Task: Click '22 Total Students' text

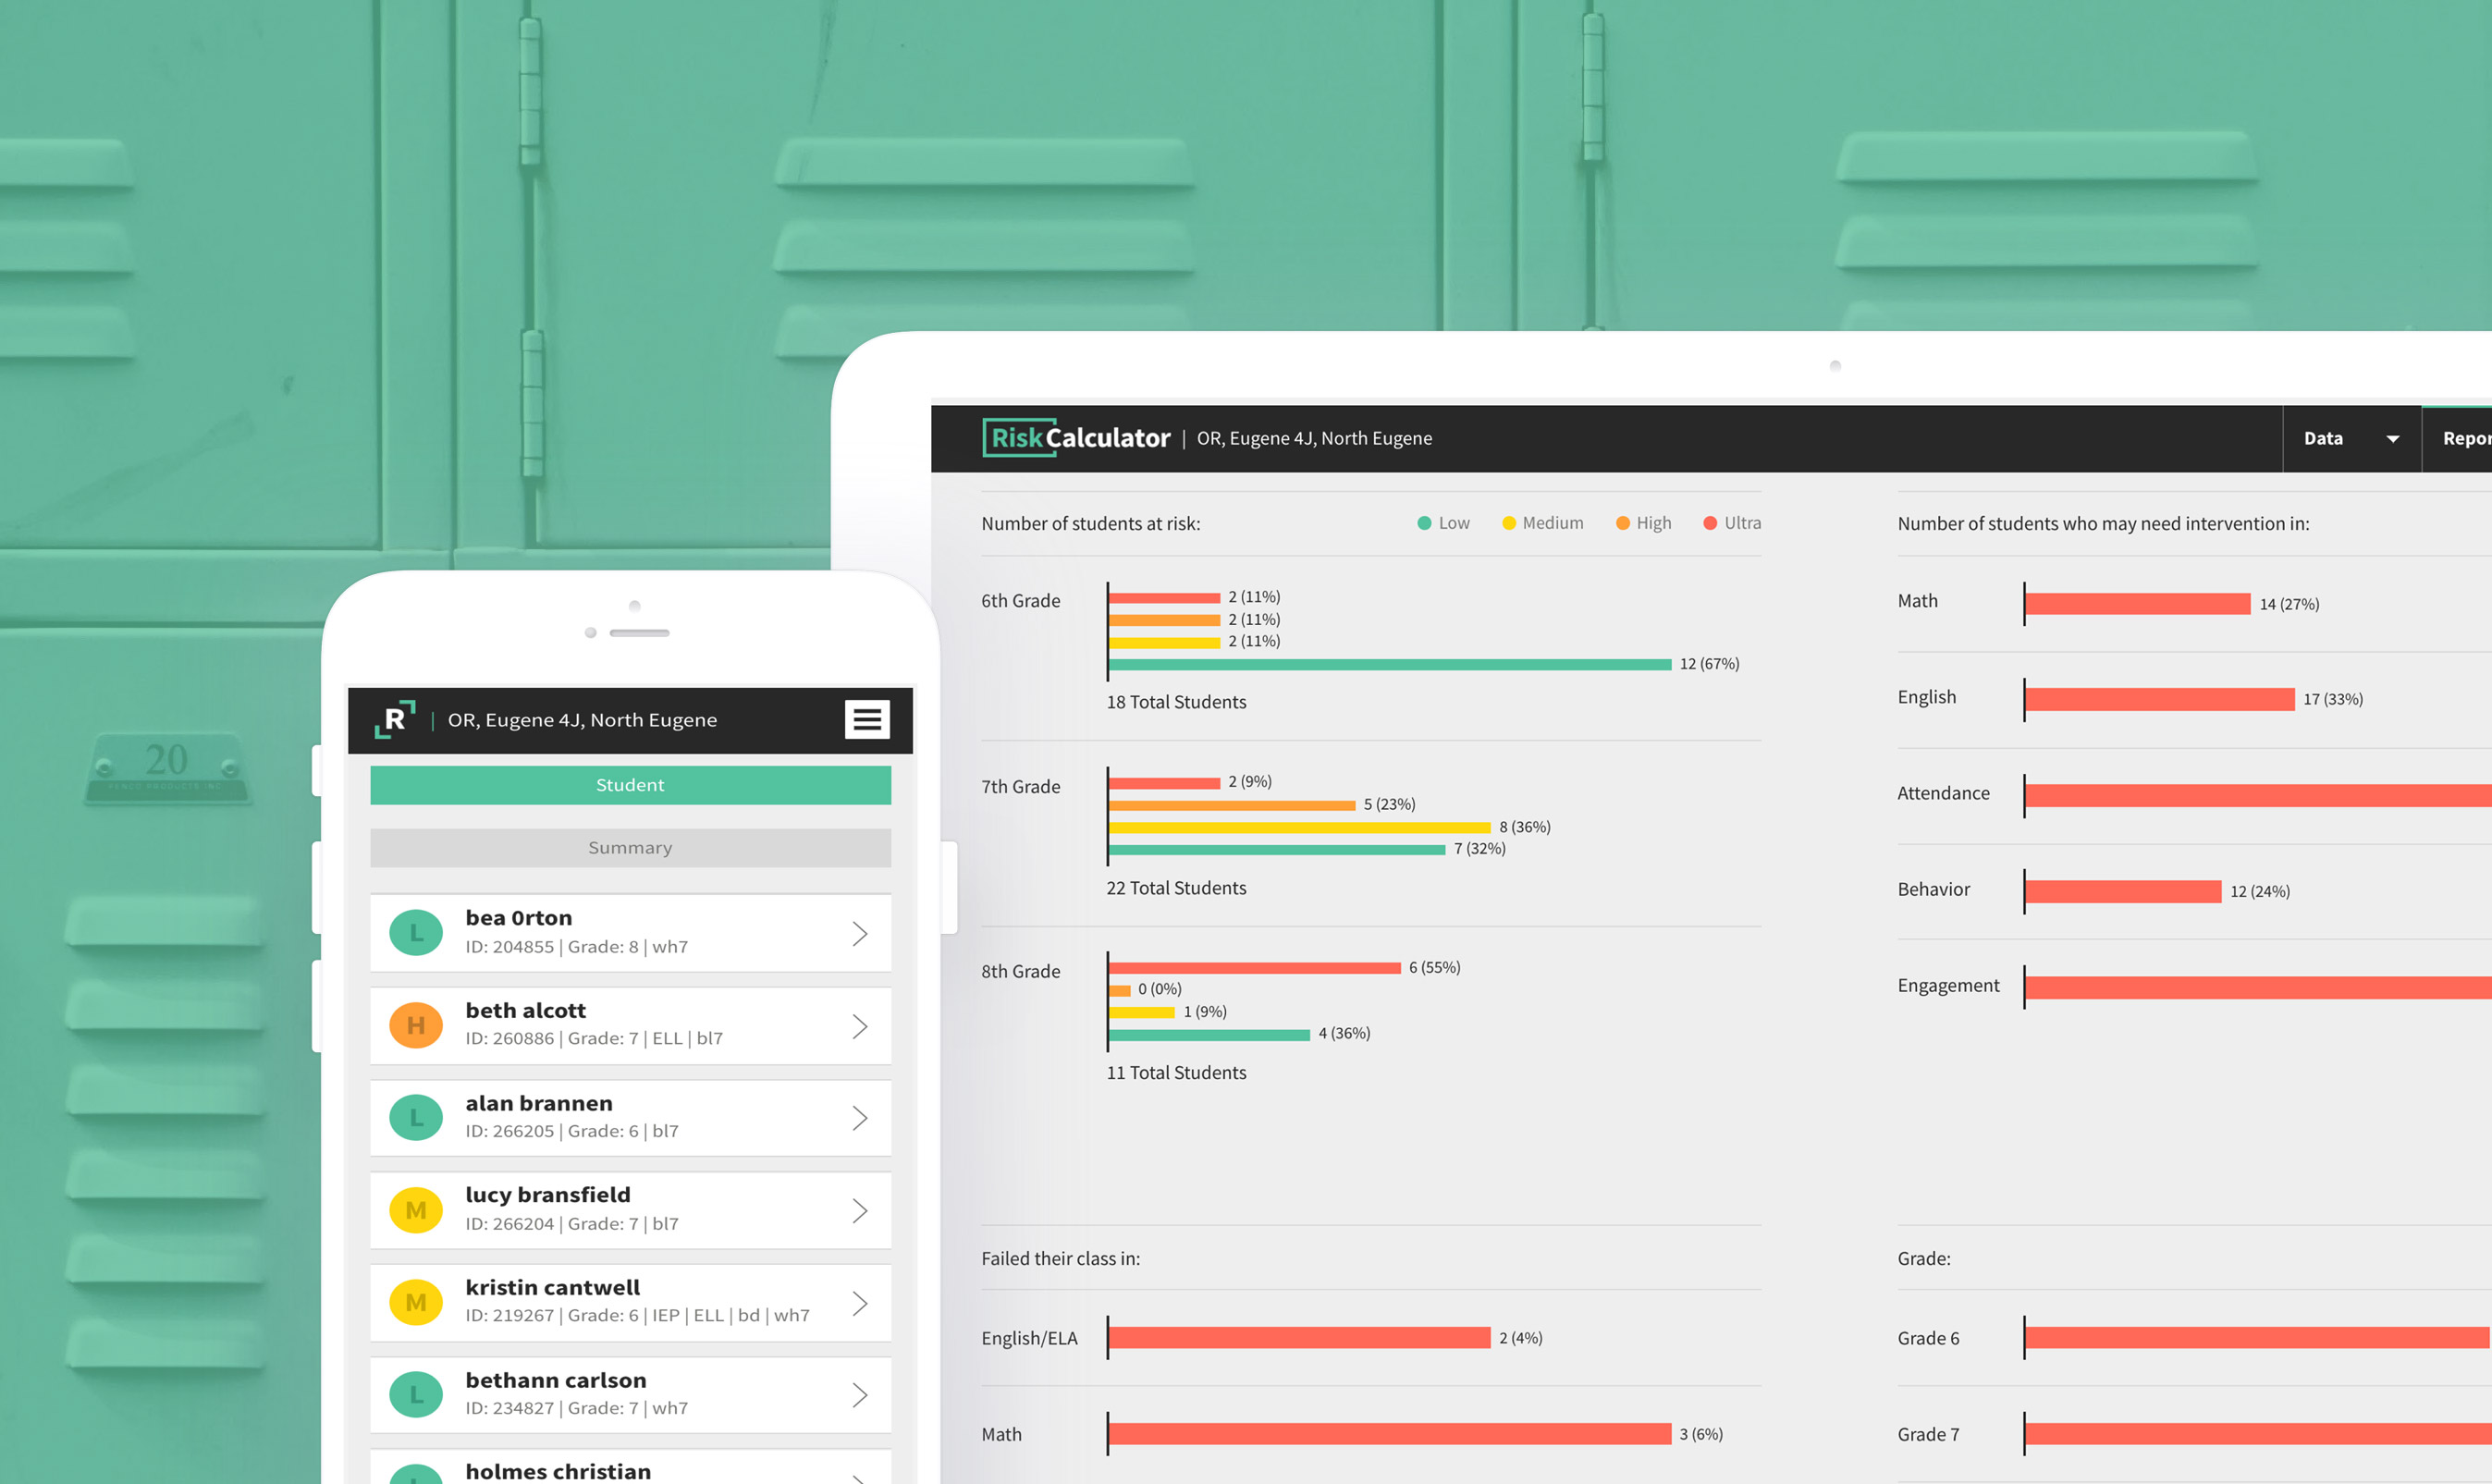Action: point(1176,888)
